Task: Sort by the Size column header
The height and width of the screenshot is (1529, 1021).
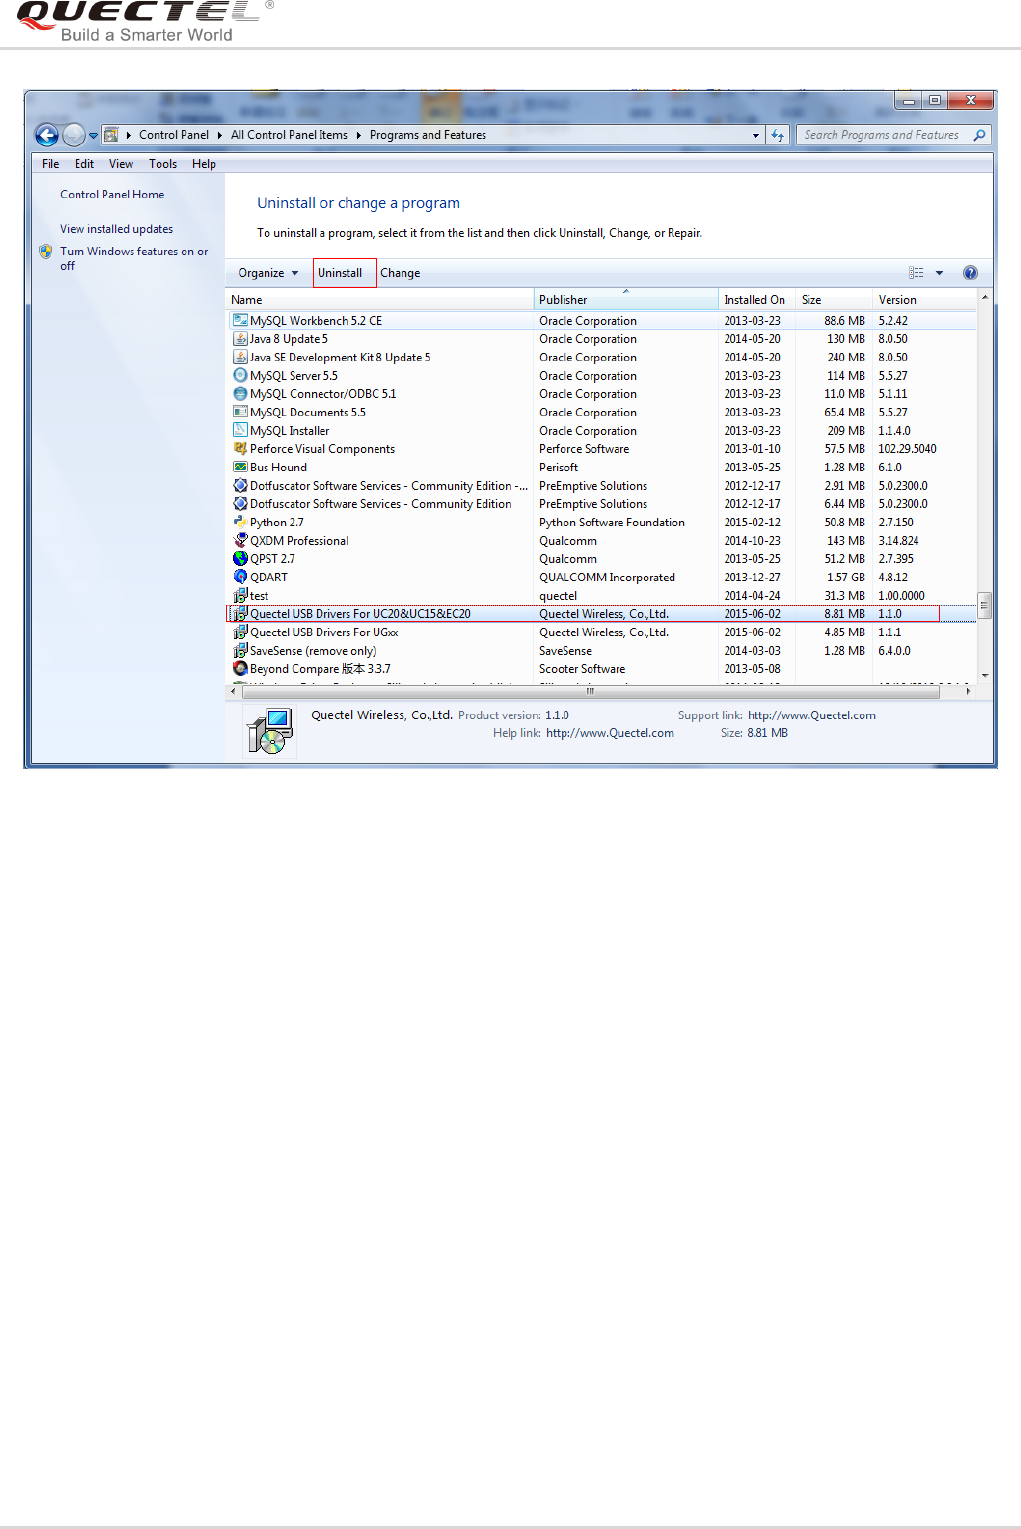Action: pyautogui.click(x=834, y=300)
